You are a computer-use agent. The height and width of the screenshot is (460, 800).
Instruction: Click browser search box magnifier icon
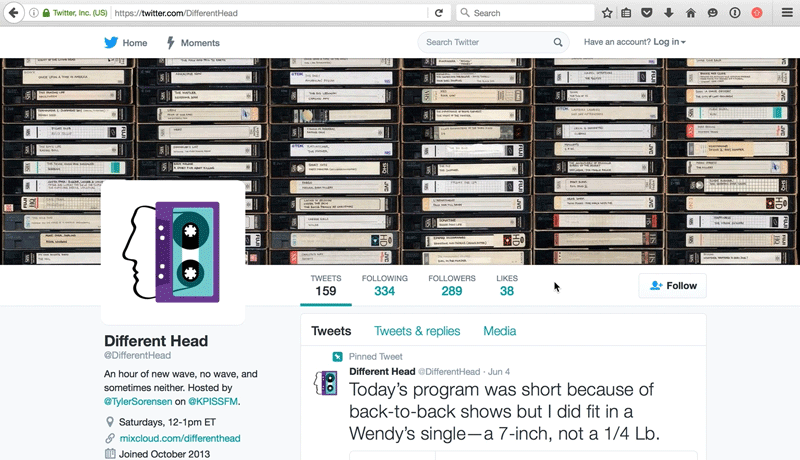465,13
